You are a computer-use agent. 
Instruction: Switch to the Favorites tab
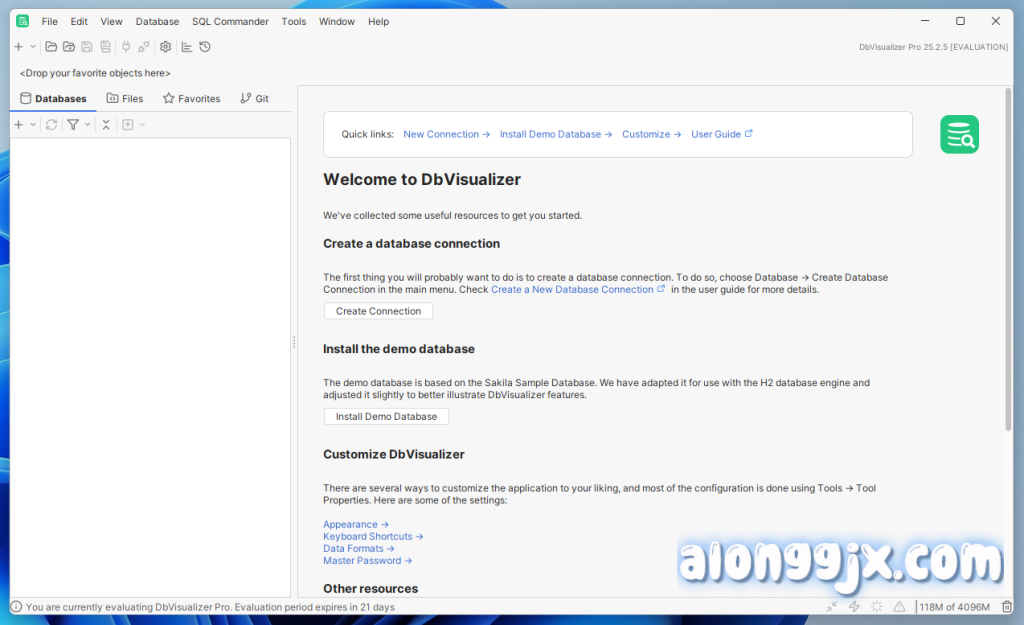pyautogui.click(x=191, y=99)
